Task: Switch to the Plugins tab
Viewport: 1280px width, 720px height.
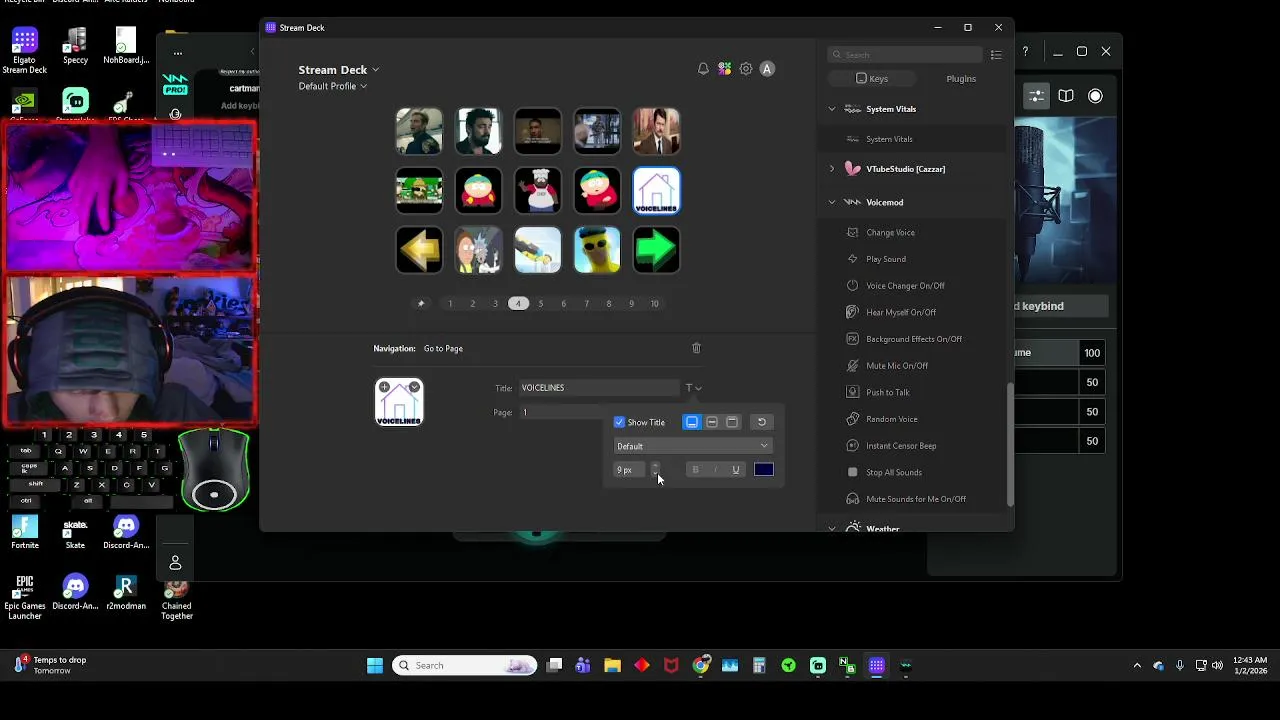Action: (961, 78)
